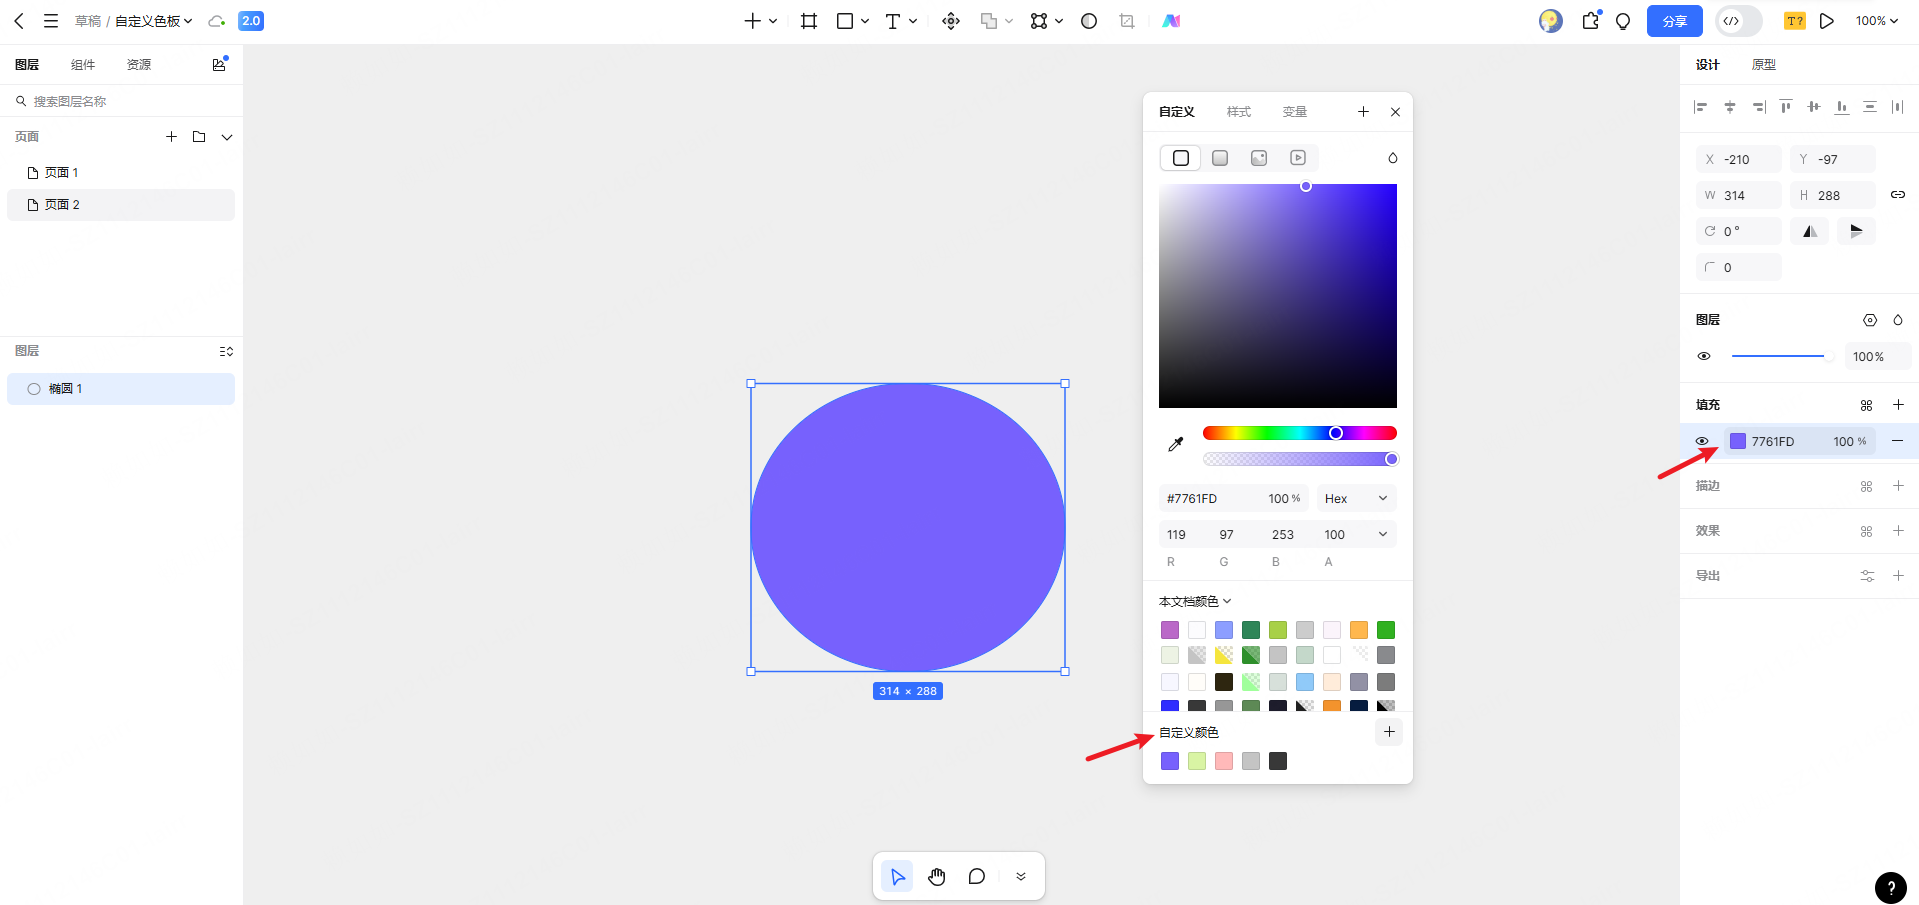Screen dimensions: 1919x905
Task: Click plus icon in color picker header
Action: 1363,112
